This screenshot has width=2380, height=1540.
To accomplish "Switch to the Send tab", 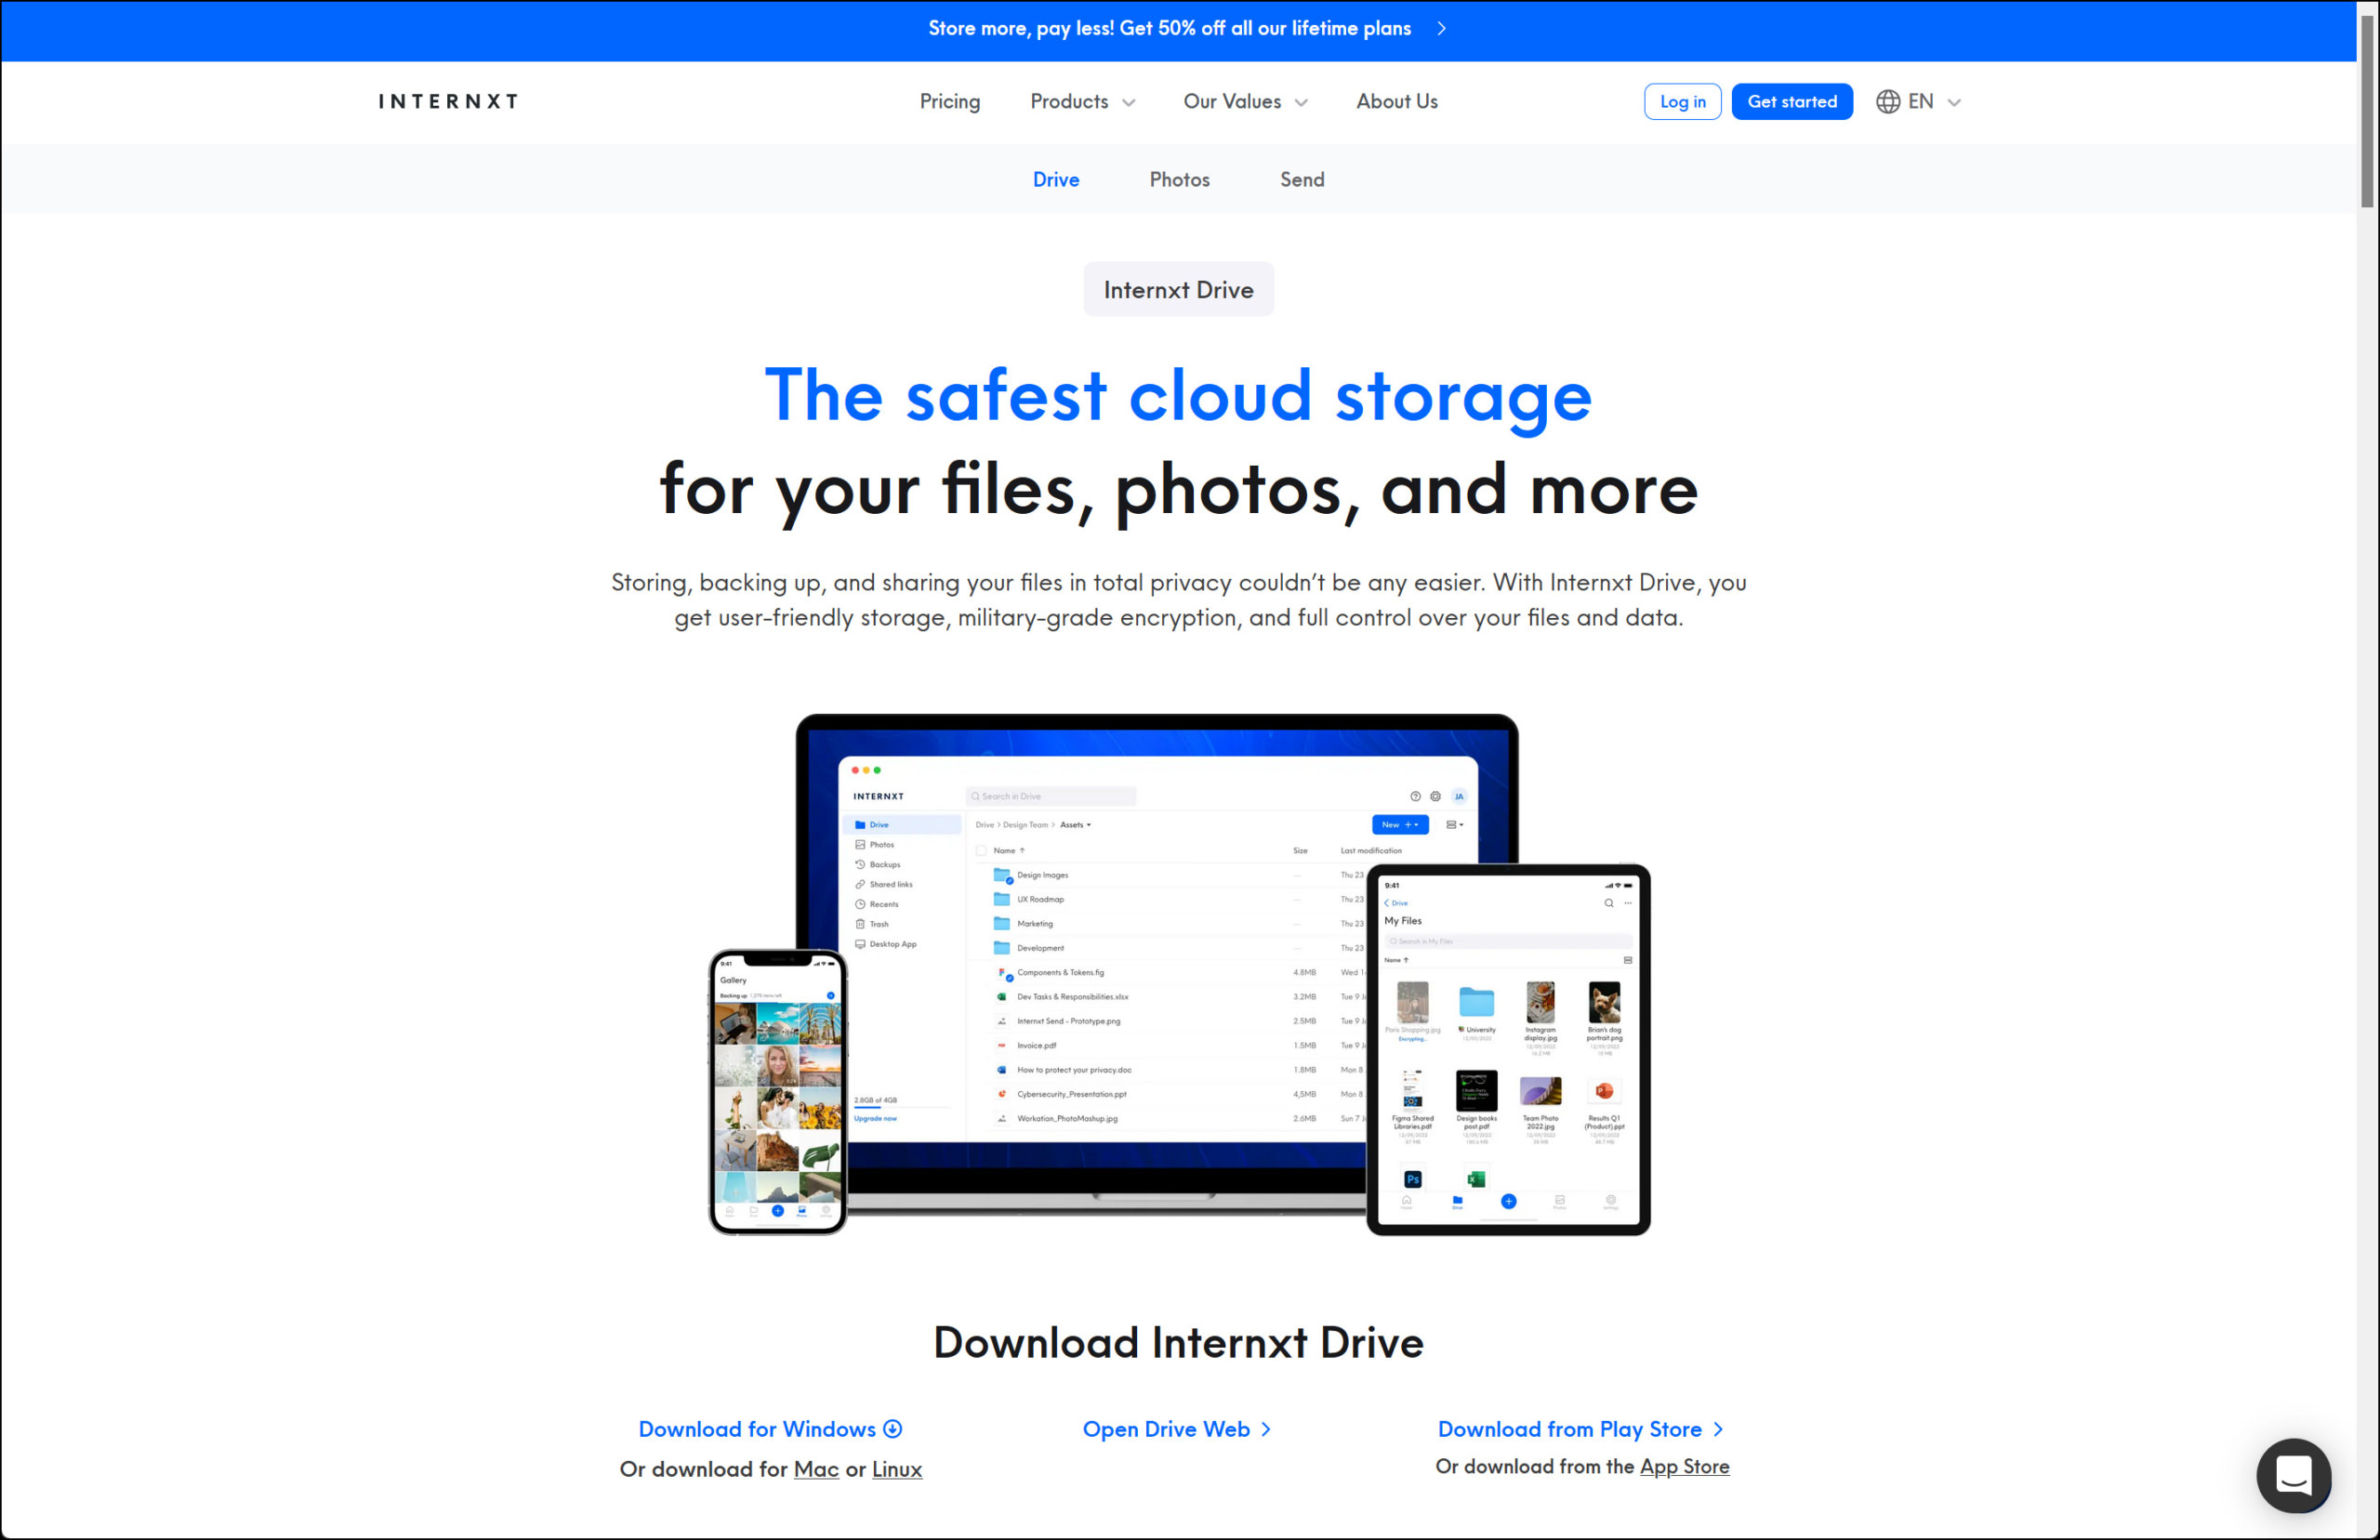I will point(1302,179).
